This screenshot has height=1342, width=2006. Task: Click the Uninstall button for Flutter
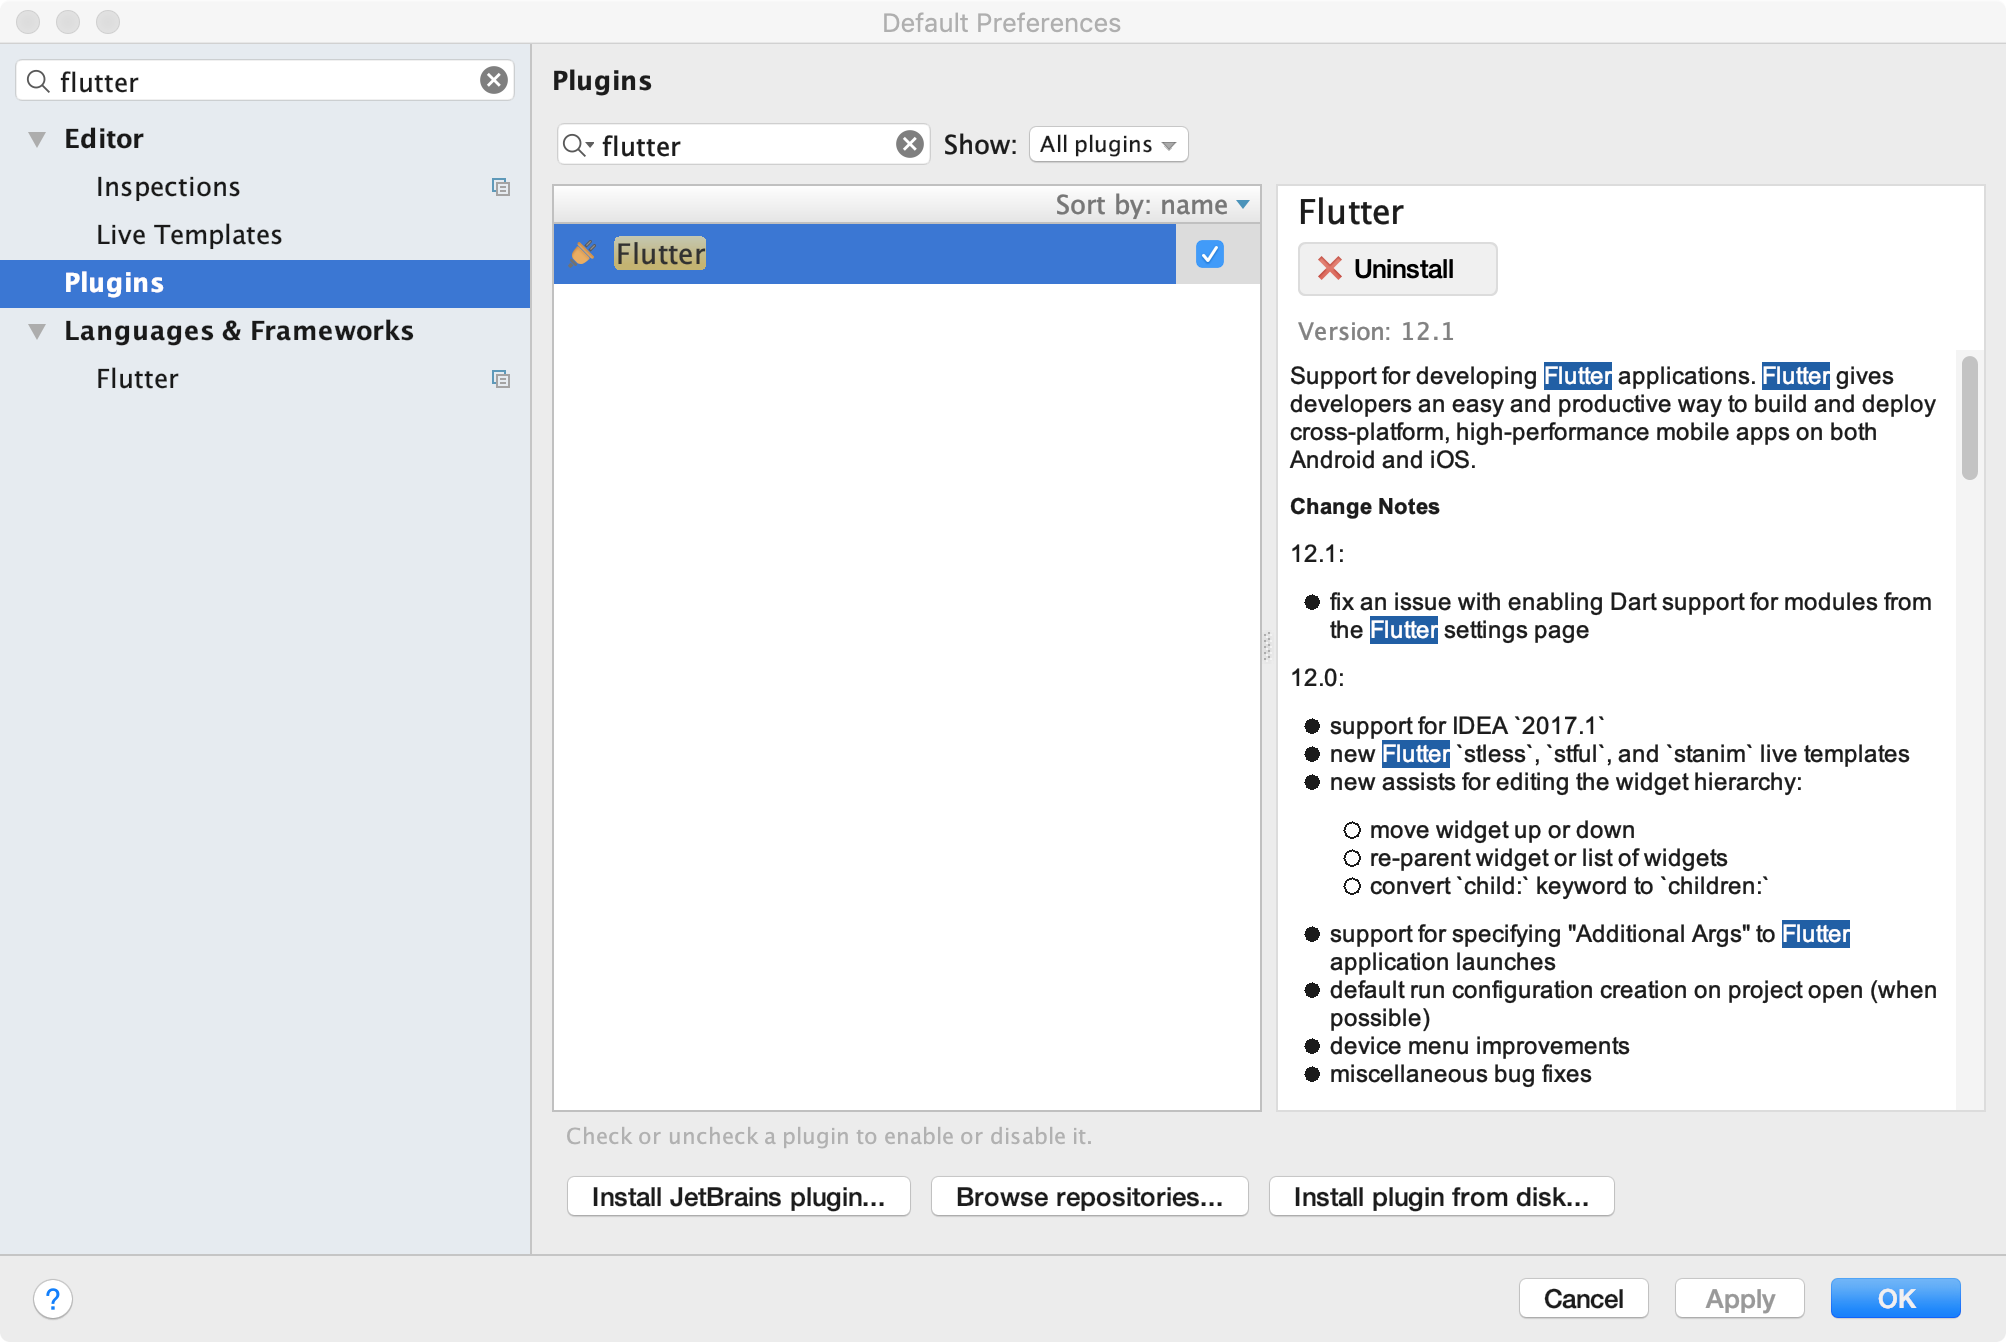(1397, 269)
